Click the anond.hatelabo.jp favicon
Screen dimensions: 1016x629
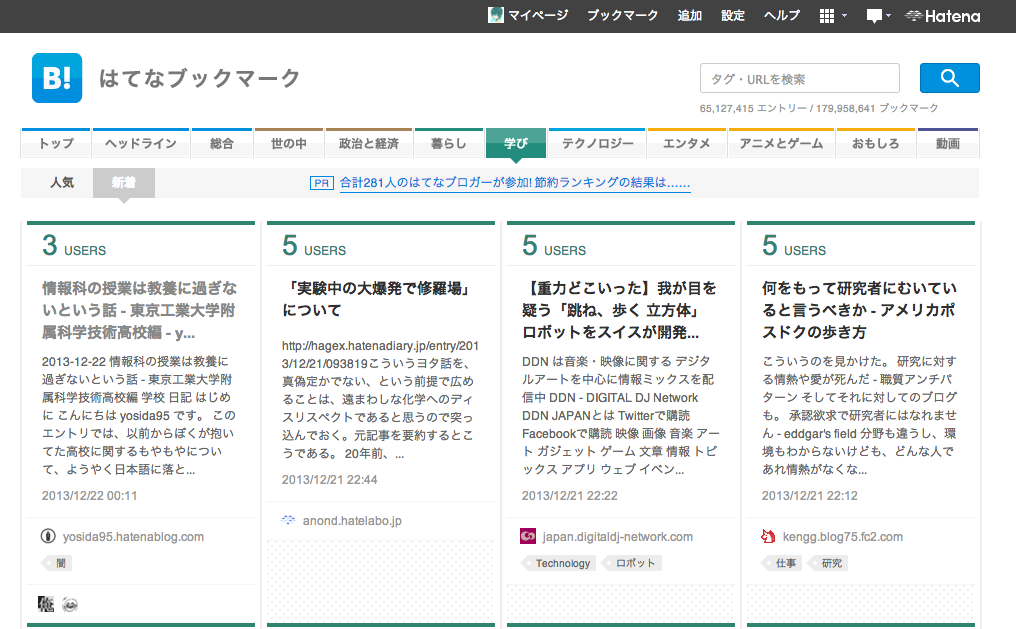[289, 521]
